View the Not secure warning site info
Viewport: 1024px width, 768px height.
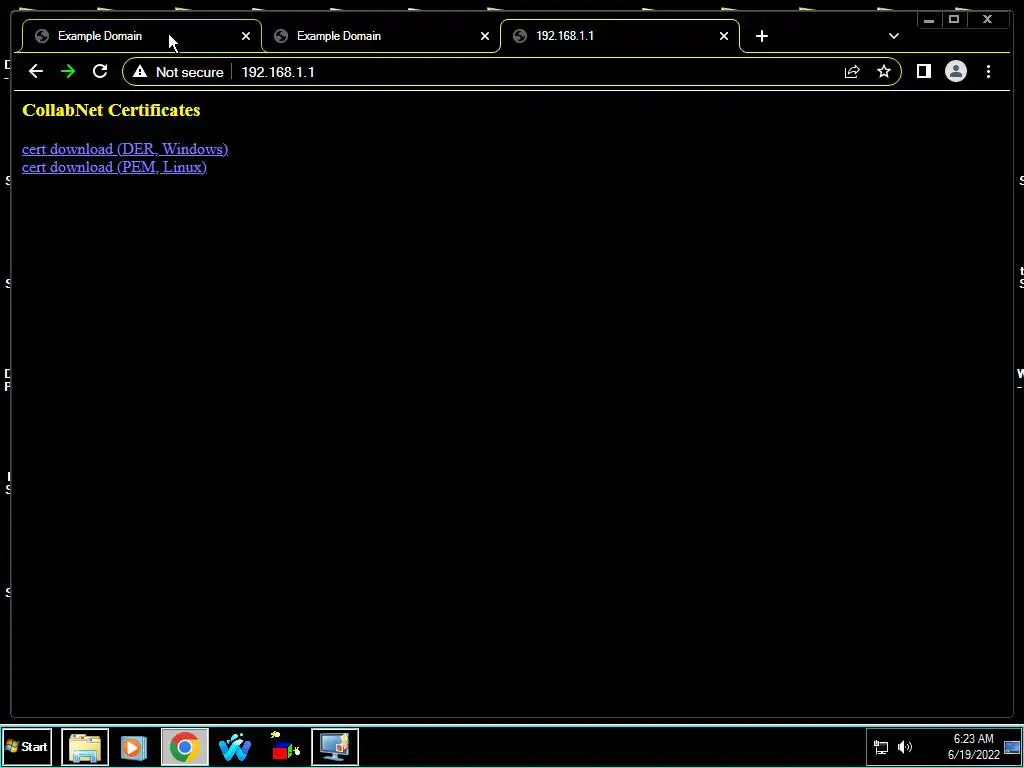(x=178, y=72)
